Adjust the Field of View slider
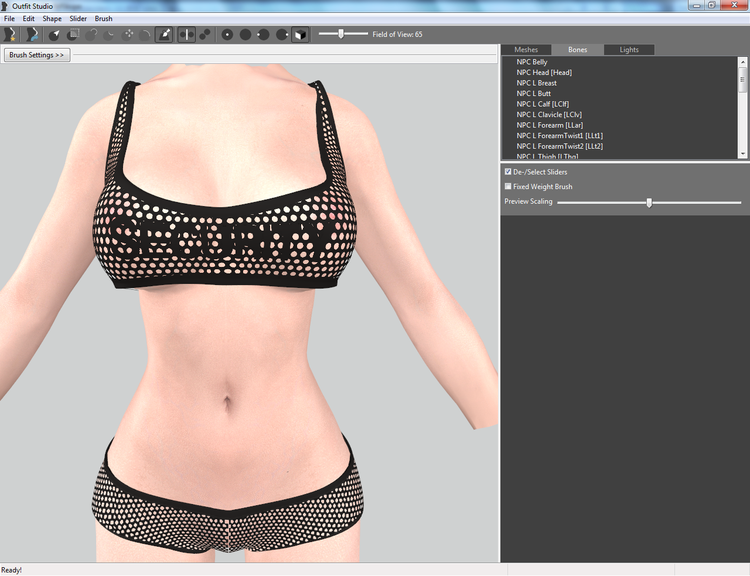This screenshot has width=750, height=576. pos(343,34)
